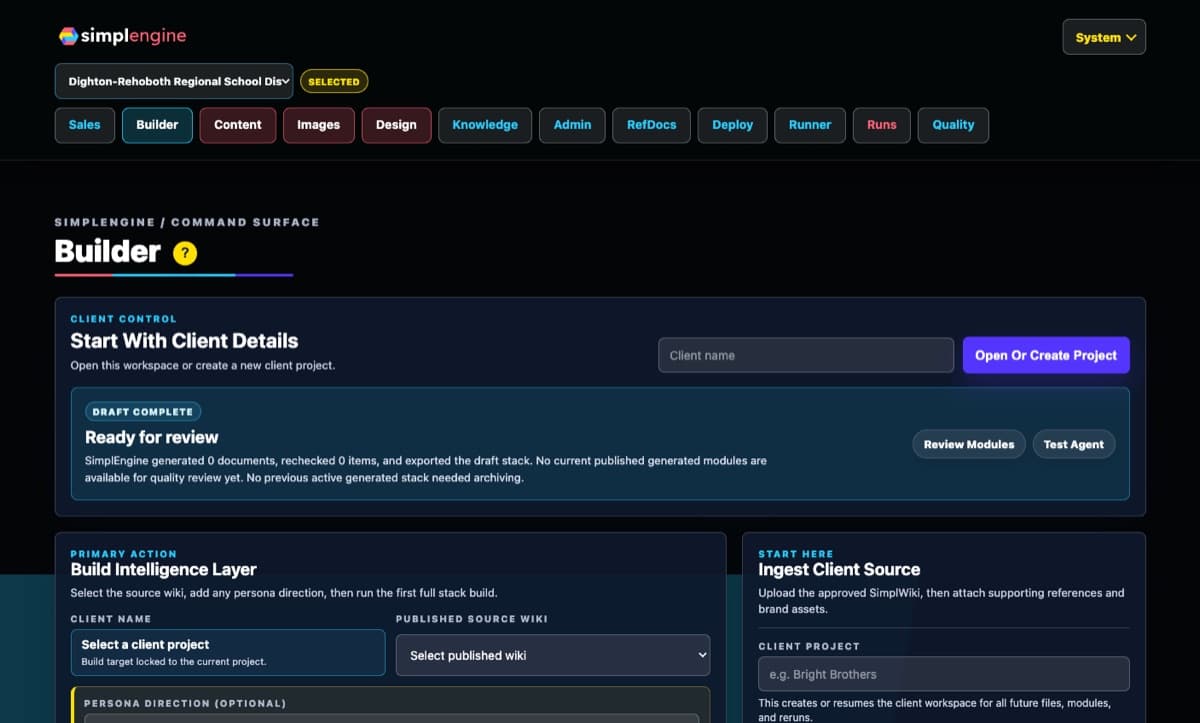Screen dimensions: 1200x723
Task: Open the Runs tab
Action: tap(882, 125)
